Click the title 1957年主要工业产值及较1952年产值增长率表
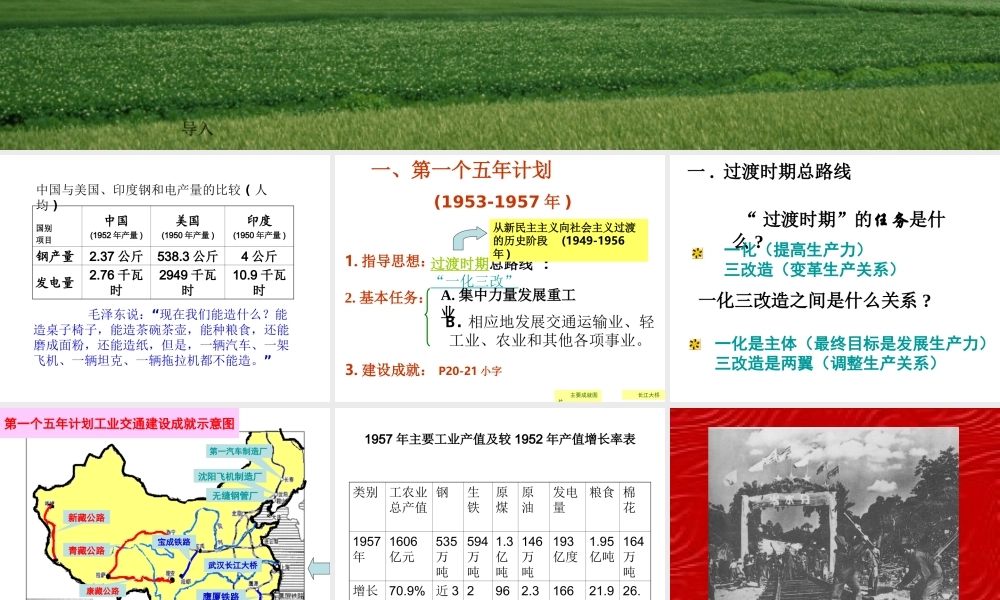This screenshot has height=600, width=1000. click(500, 439)
